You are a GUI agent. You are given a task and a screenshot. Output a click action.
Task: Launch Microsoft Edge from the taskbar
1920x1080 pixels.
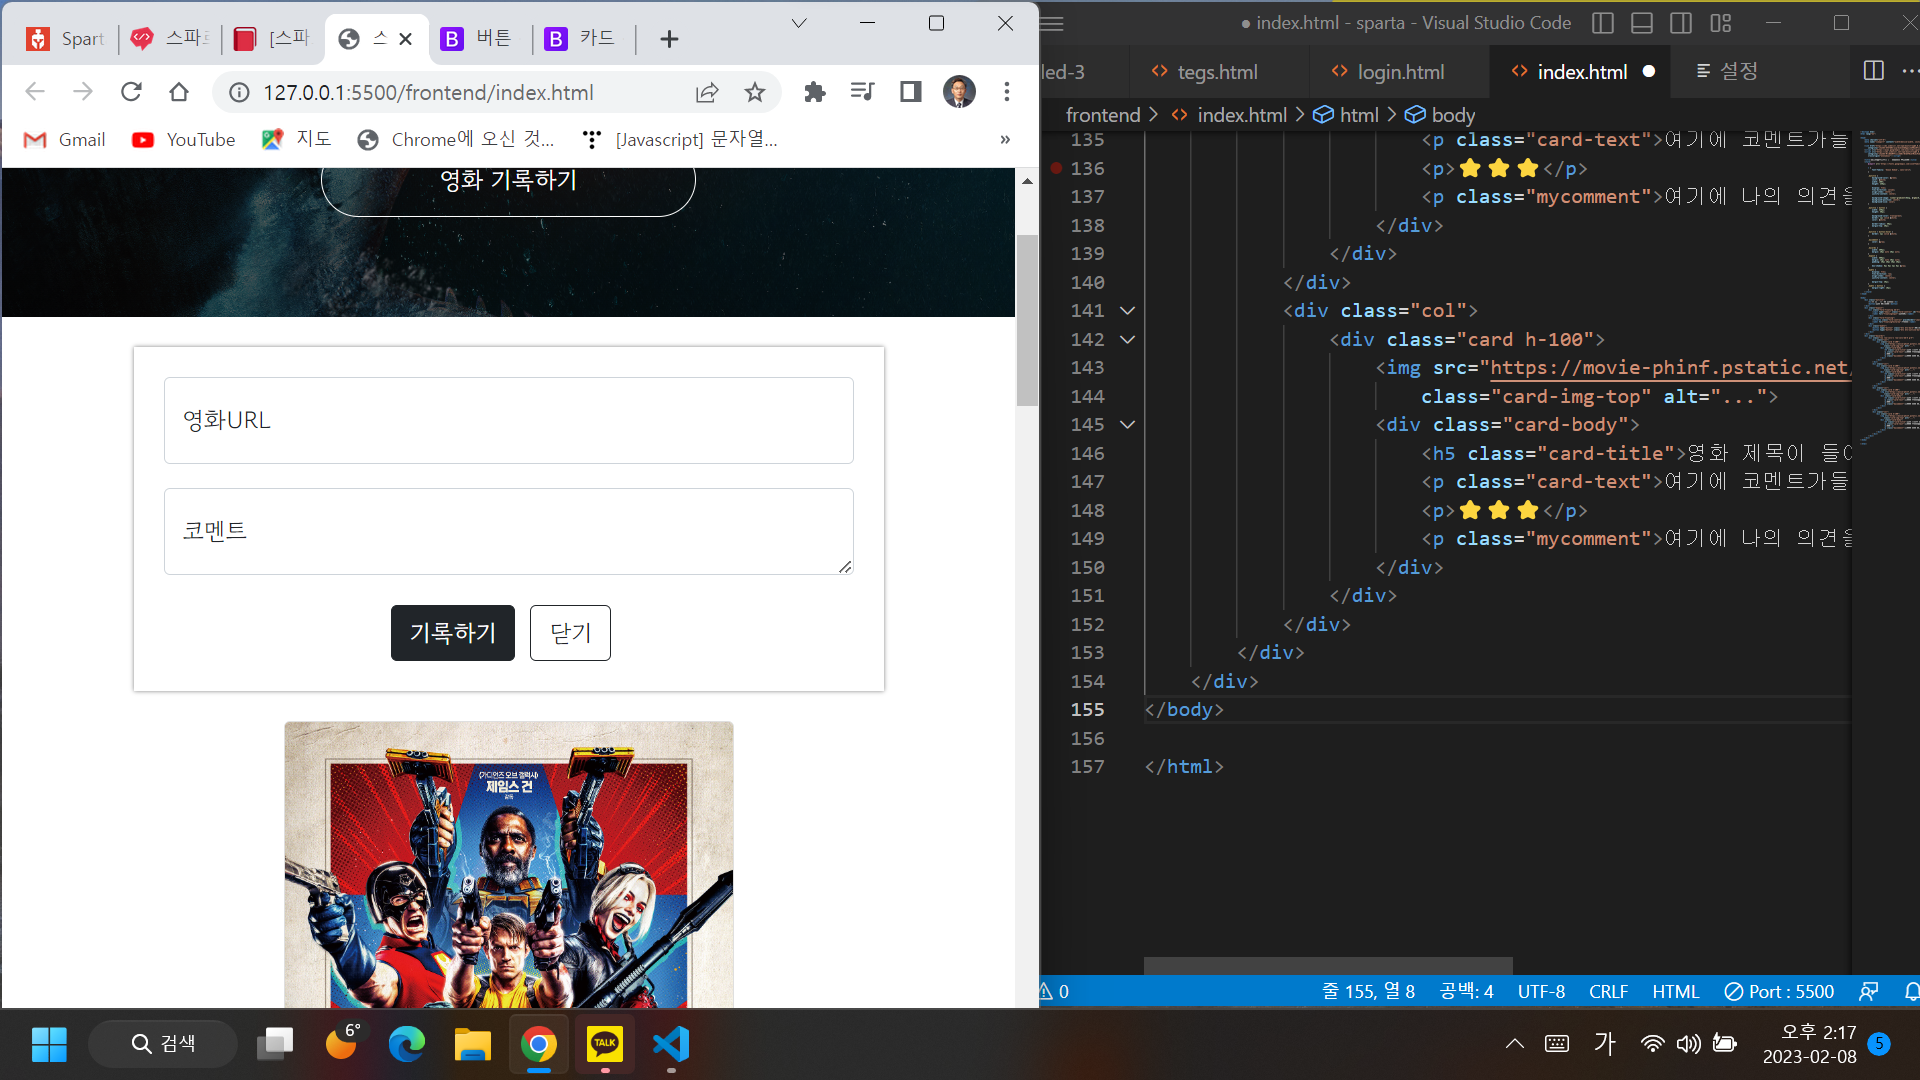point(407,1044)
